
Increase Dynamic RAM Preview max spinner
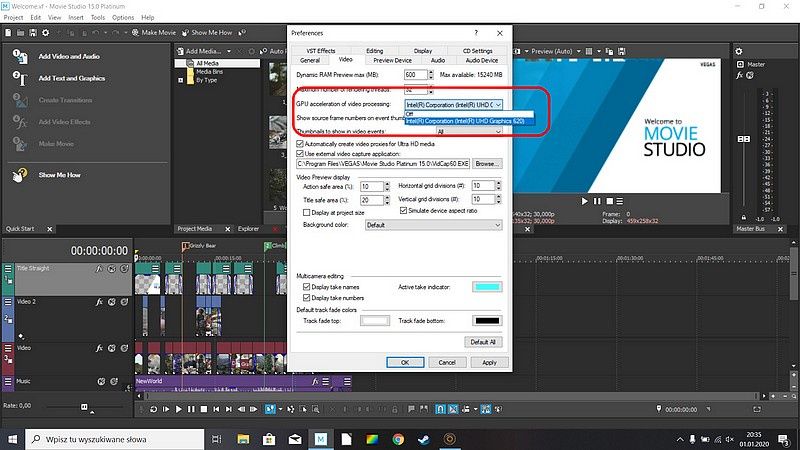[x=431, y=72]
